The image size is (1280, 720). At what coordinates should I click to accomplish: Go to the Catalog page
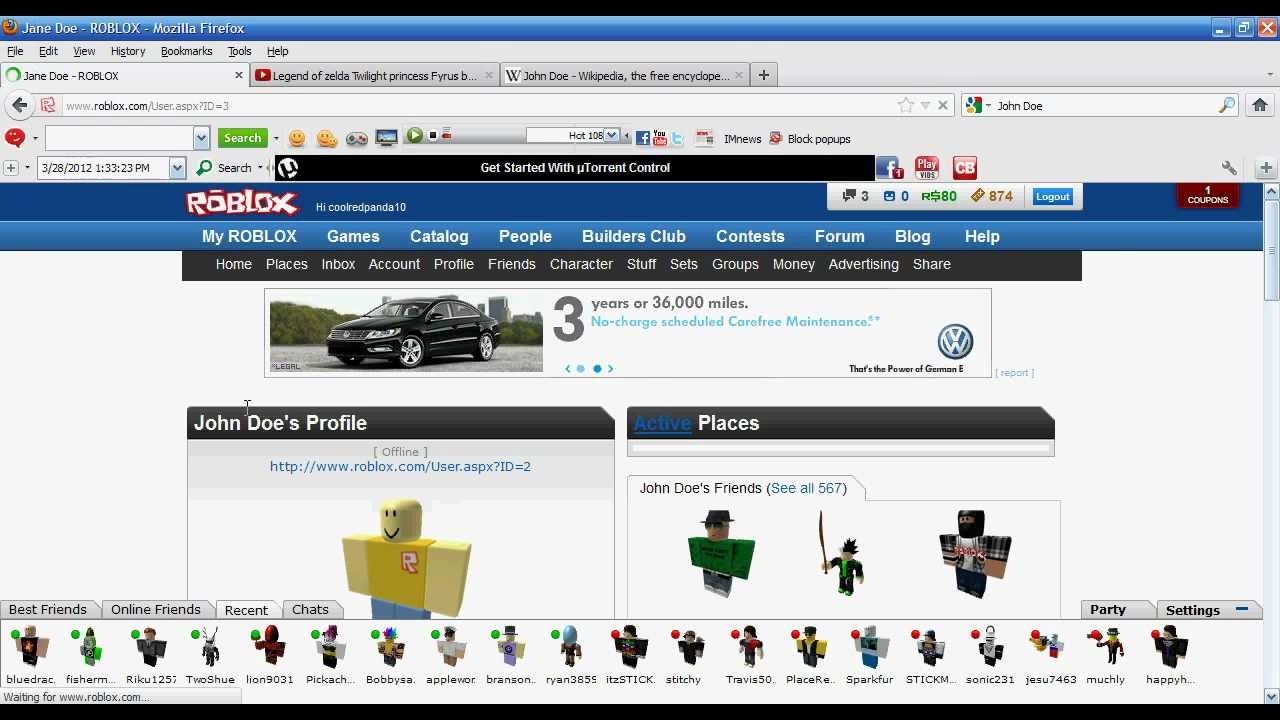[x=439, y=236]
